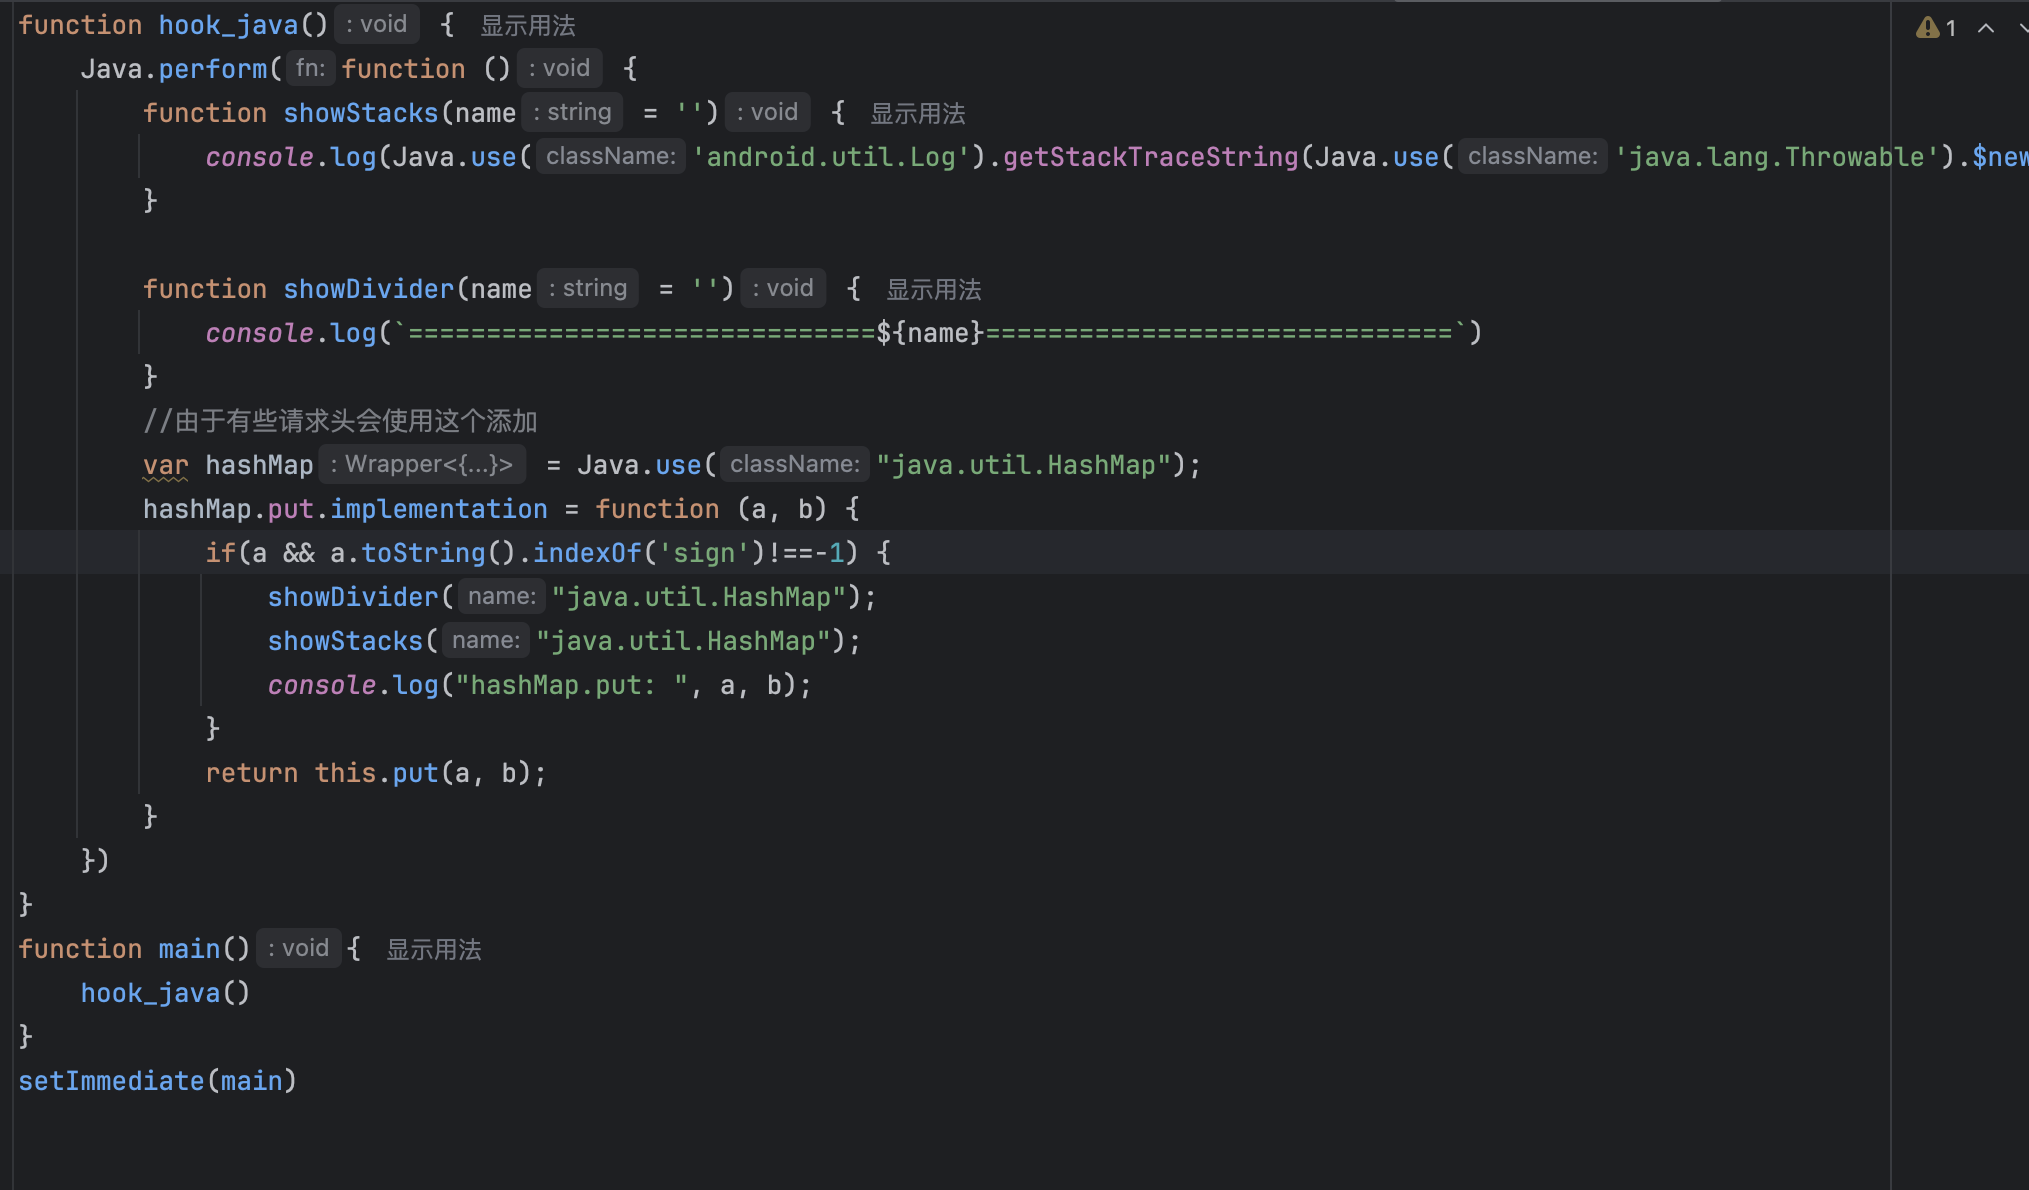The height and width of the screenshot is (1190, 2029).
Task: Click the name: hint in showStacks call
Action: pyautogui.click(x=485, y=640)
